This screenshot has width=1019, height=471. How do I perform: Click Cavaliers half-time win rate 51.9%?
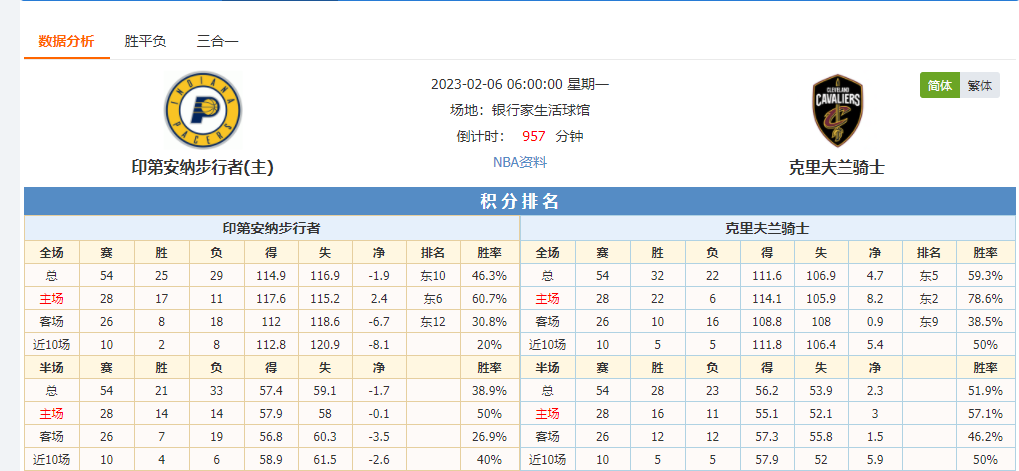pyautogui.click(x=985, y=390)
